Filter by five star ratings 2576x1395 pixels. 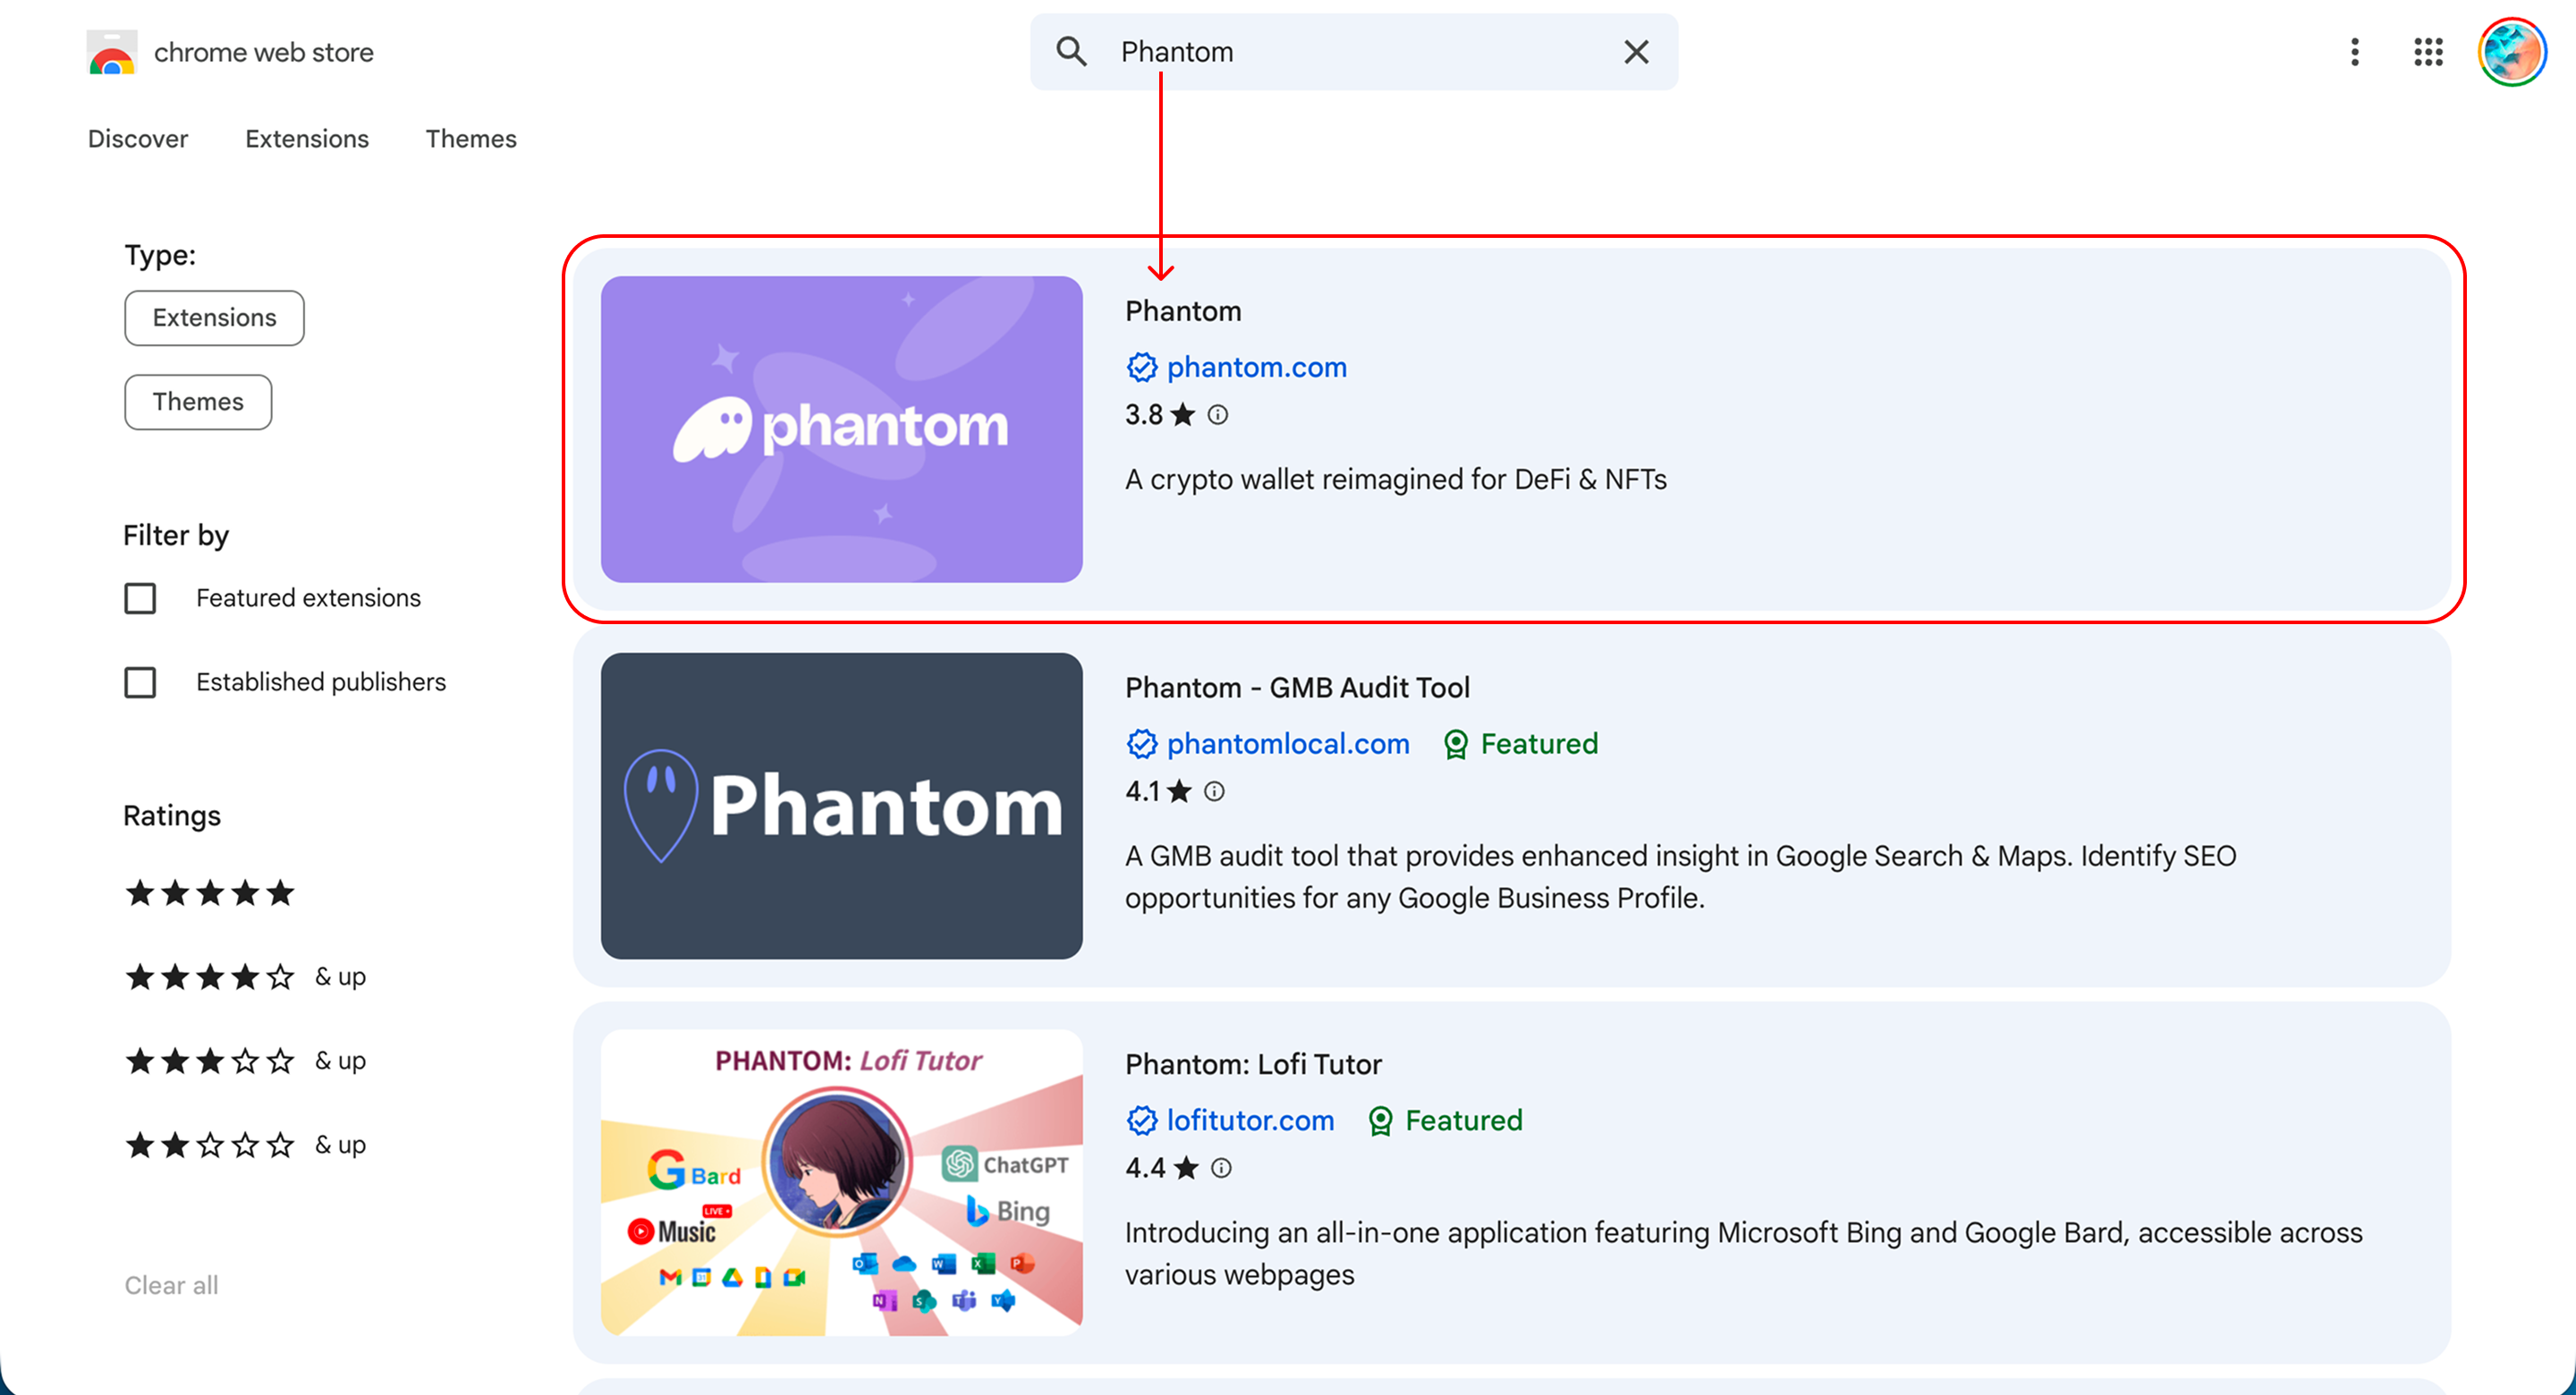coord(209,892)
